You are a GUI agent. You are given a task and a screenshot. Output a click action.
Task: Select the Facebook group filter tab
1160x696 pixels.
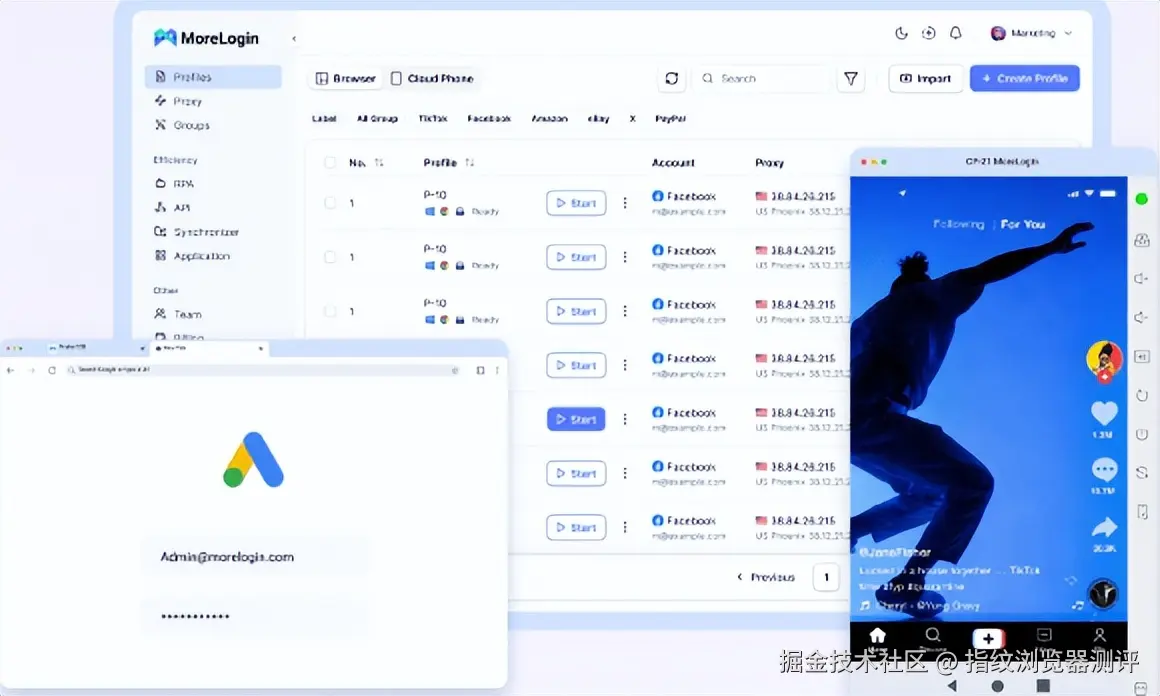click(489, 118)
